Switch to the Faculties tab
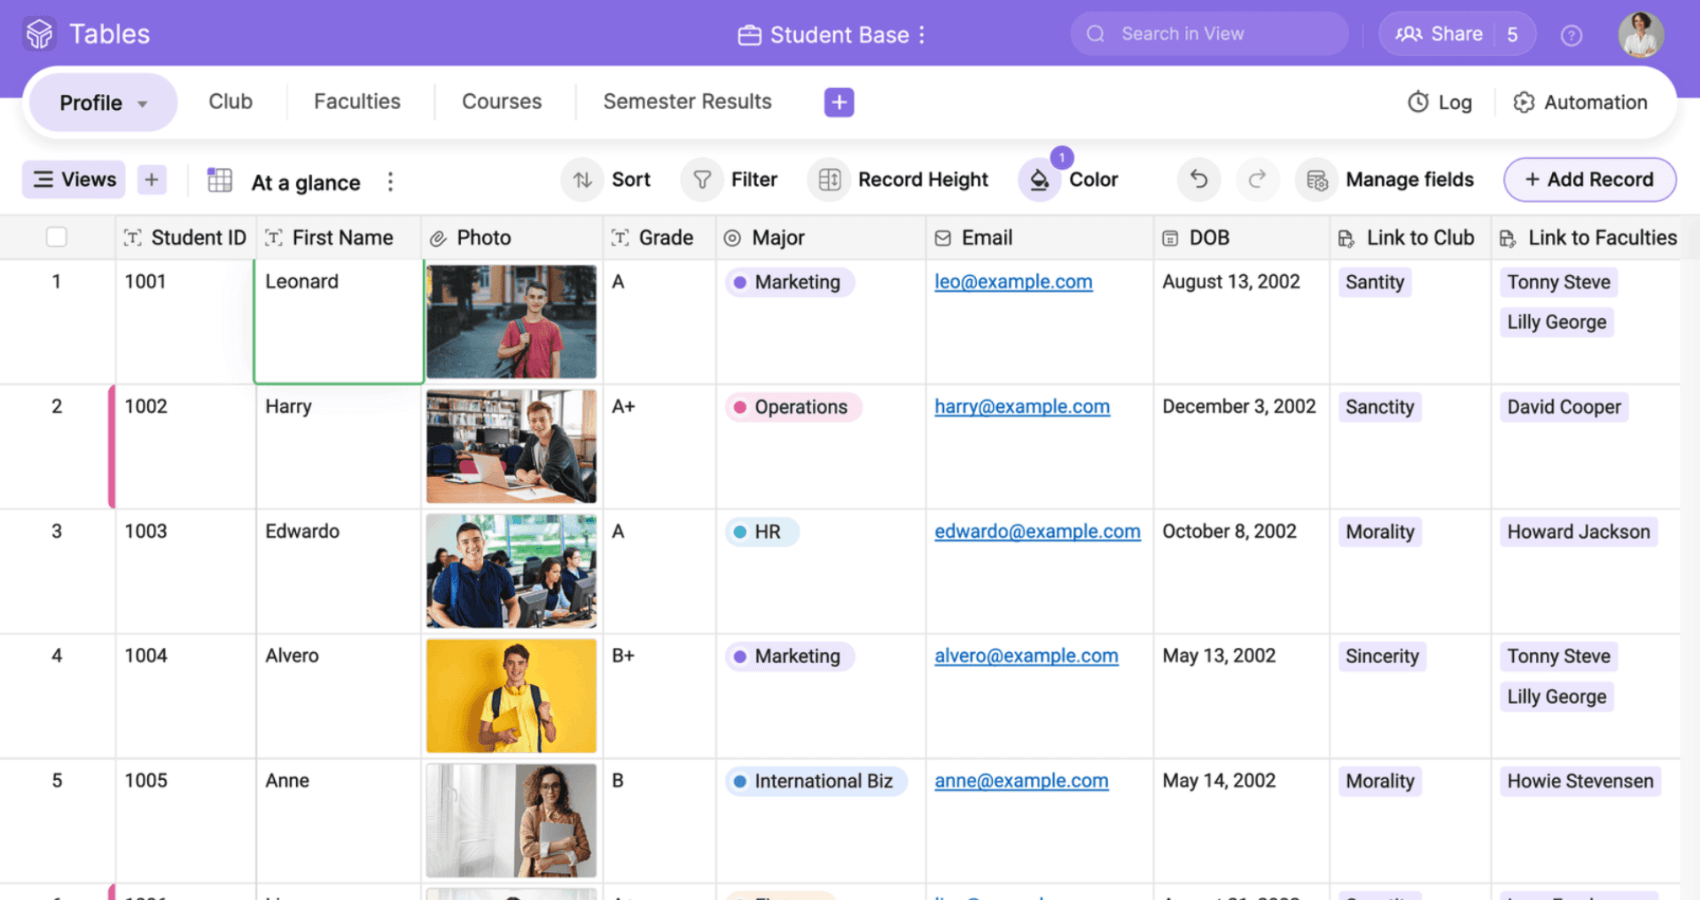The image size is (1700, 900). pos(357,102)
